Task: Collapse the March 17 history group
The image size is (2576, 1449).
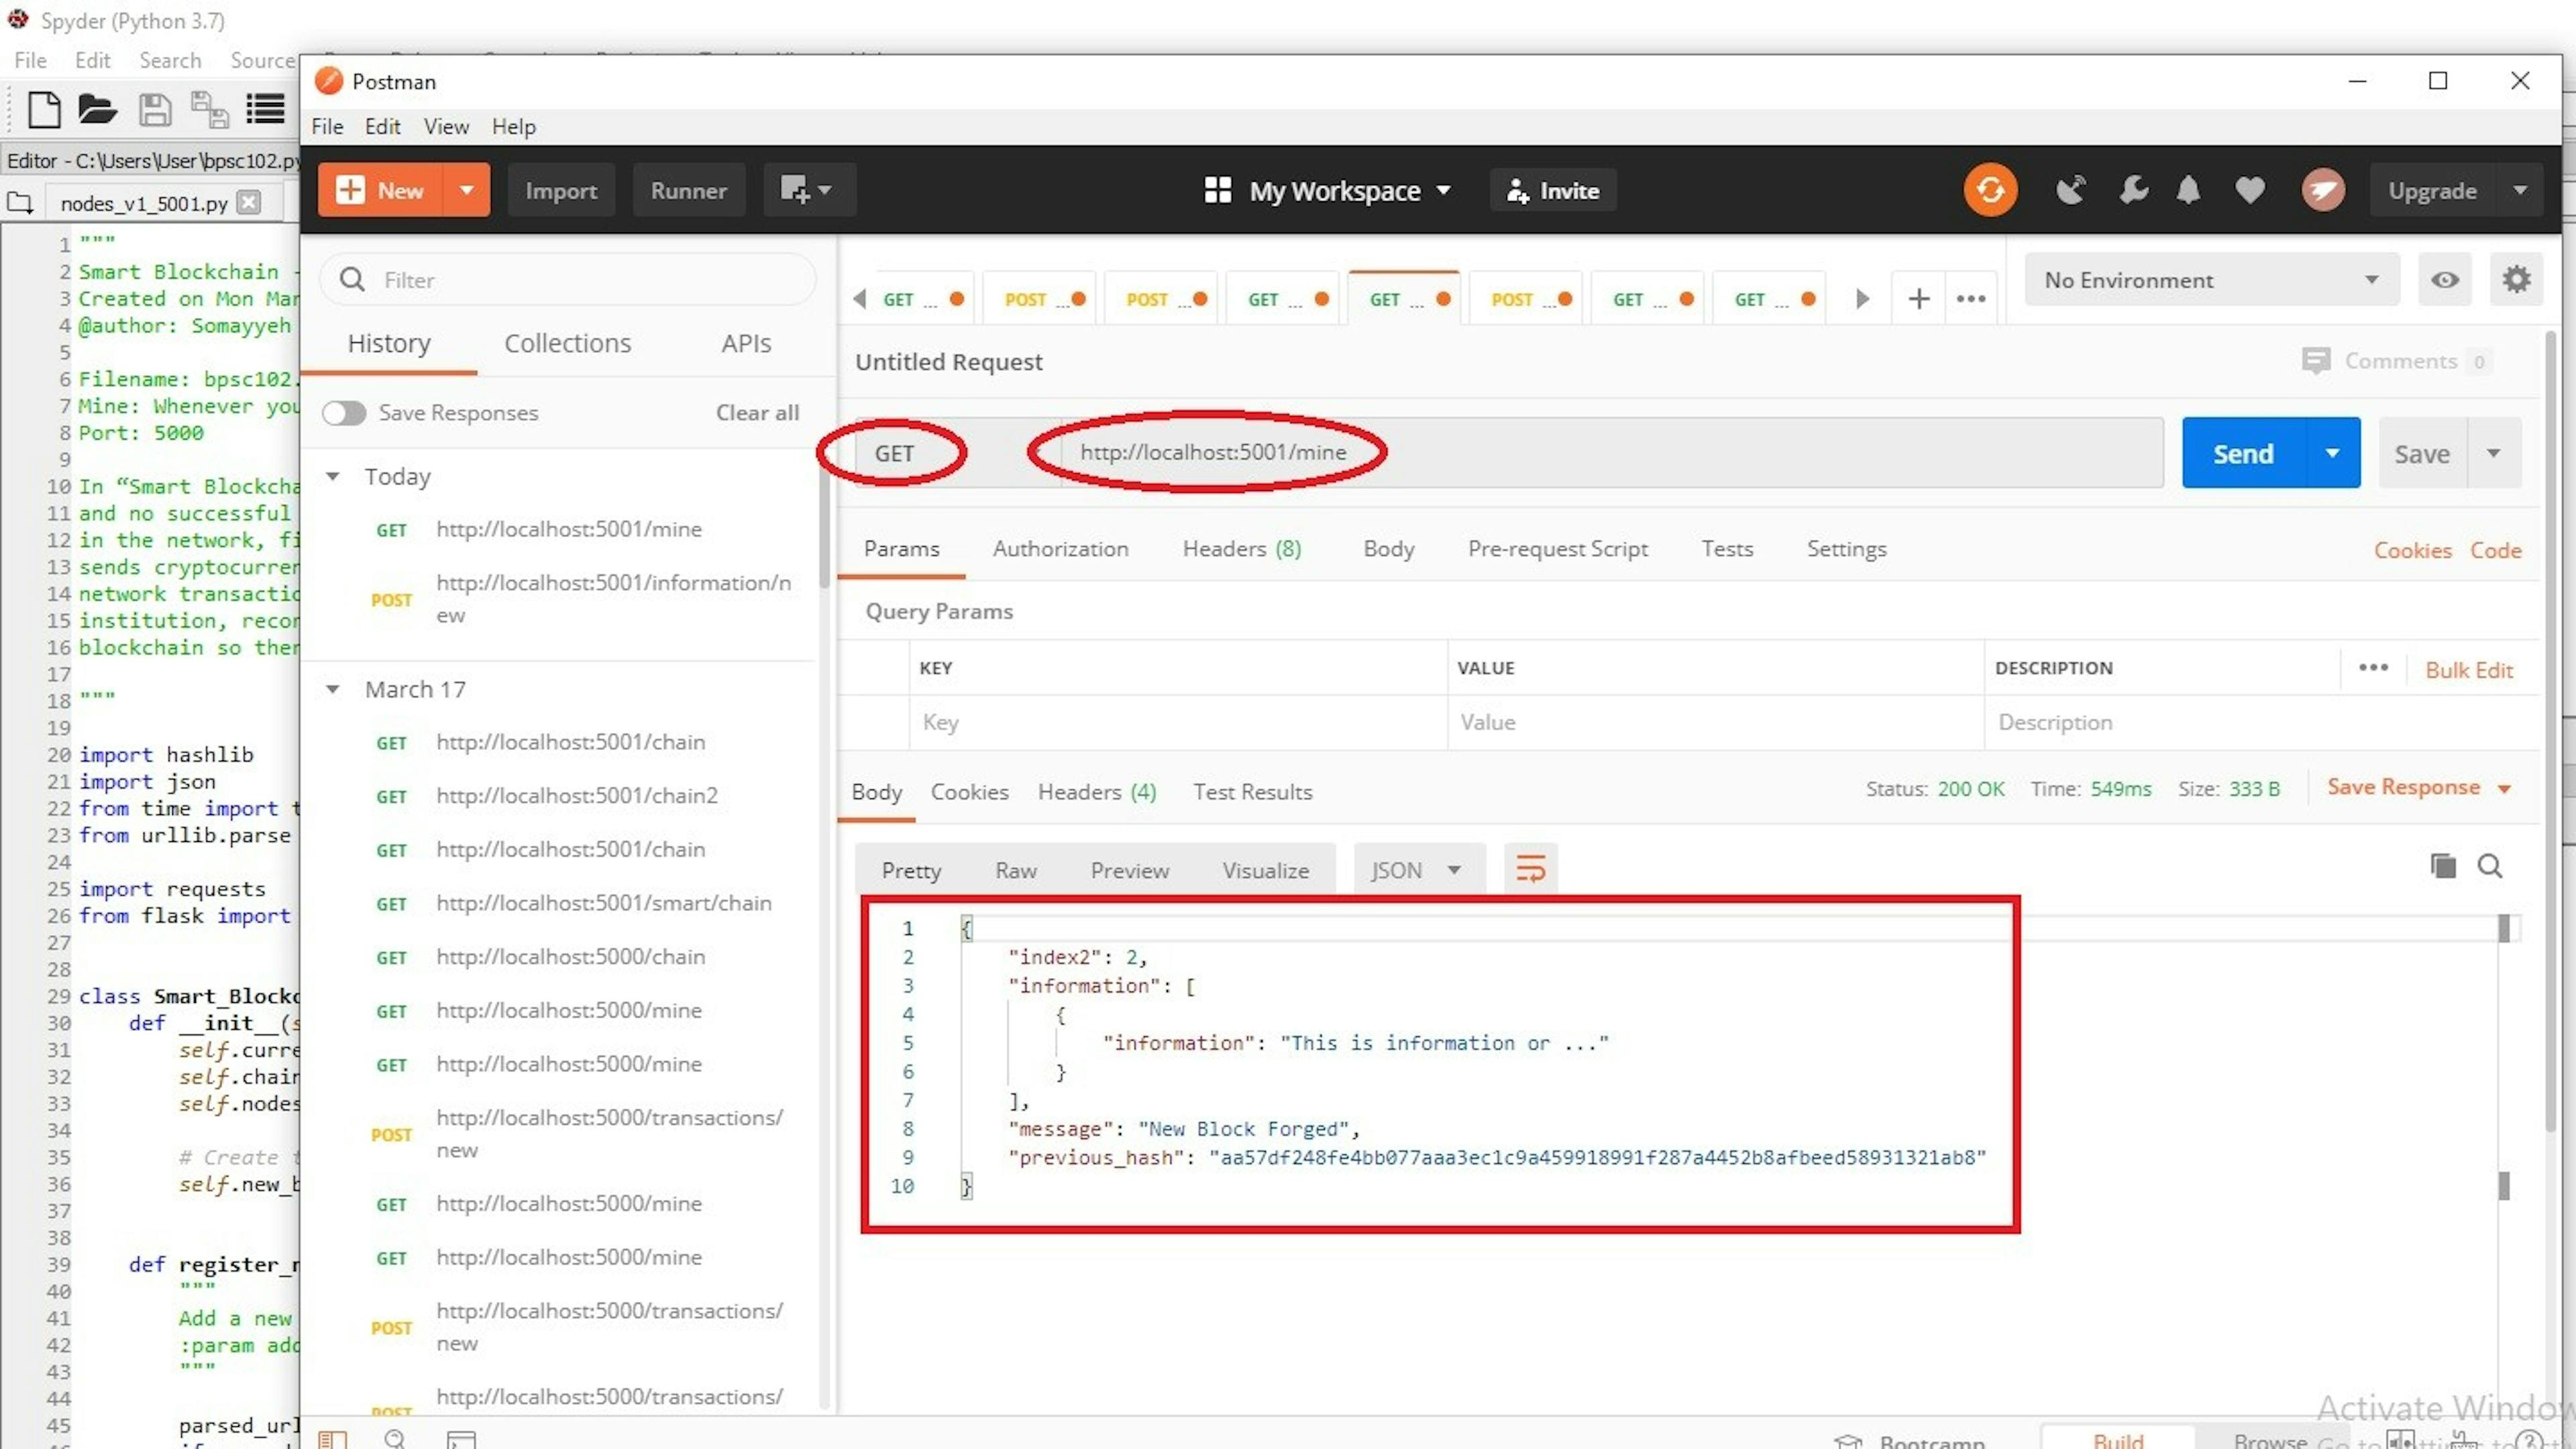Action: (x=332, y=689)
